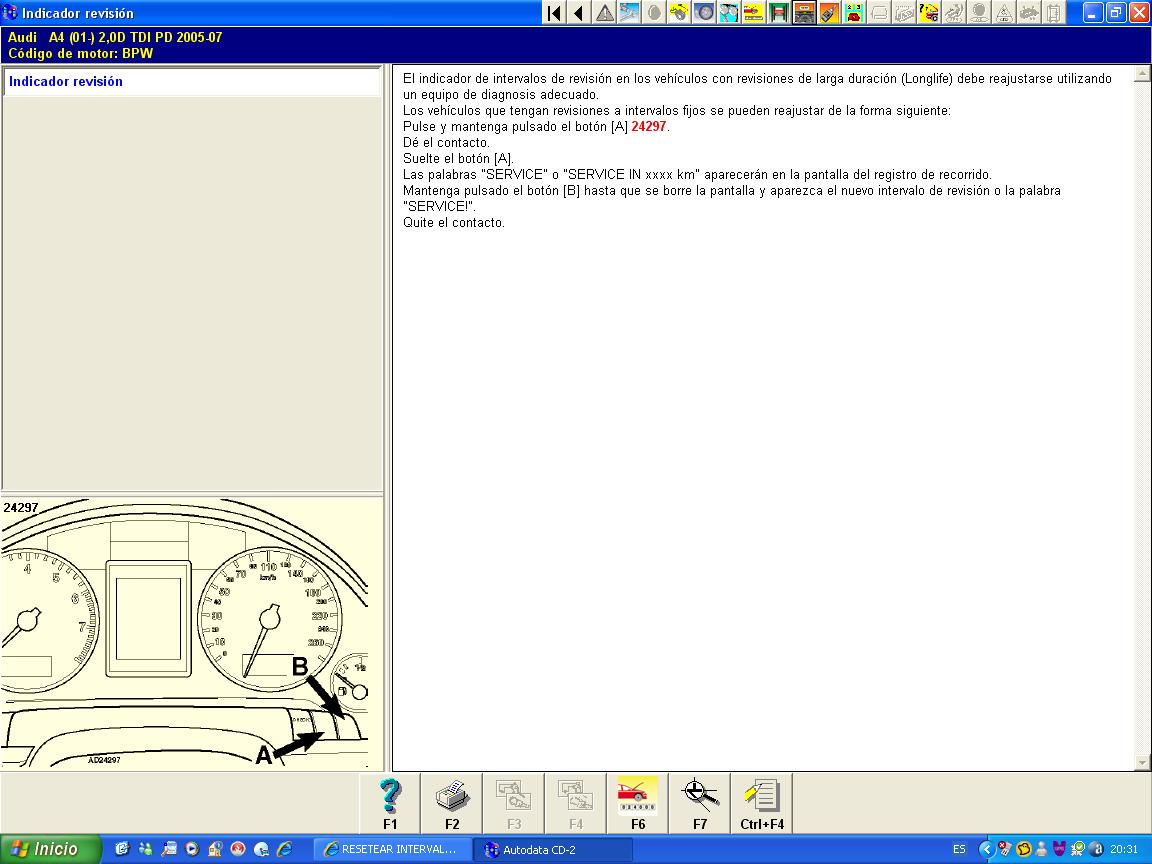This screenshot has height=864, width=1152.
Task: Click the F6 red car button
Action: 638,803
